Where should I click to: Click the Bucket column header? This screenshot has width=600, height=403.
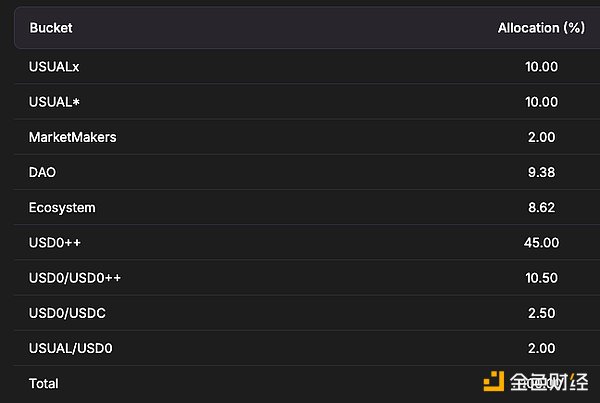point(51,28)
